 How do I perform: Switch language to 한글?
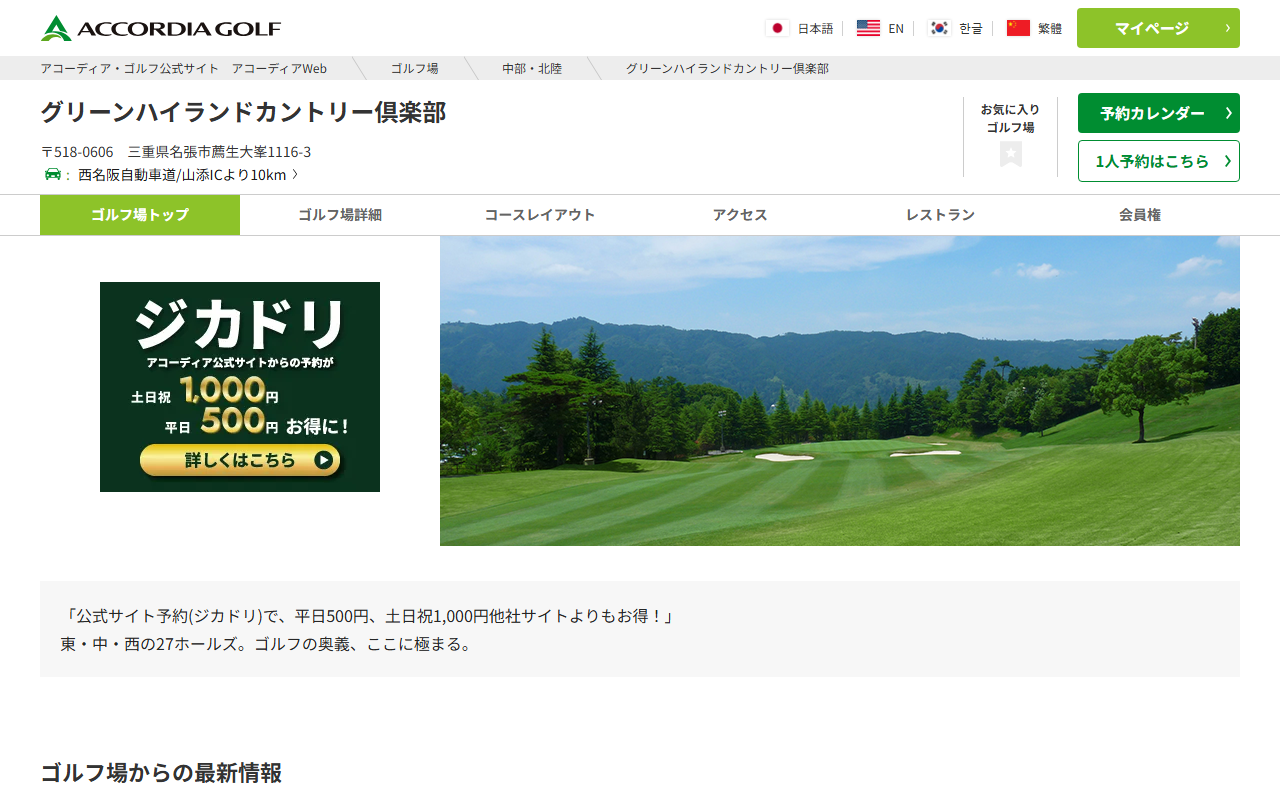[971, 28]
